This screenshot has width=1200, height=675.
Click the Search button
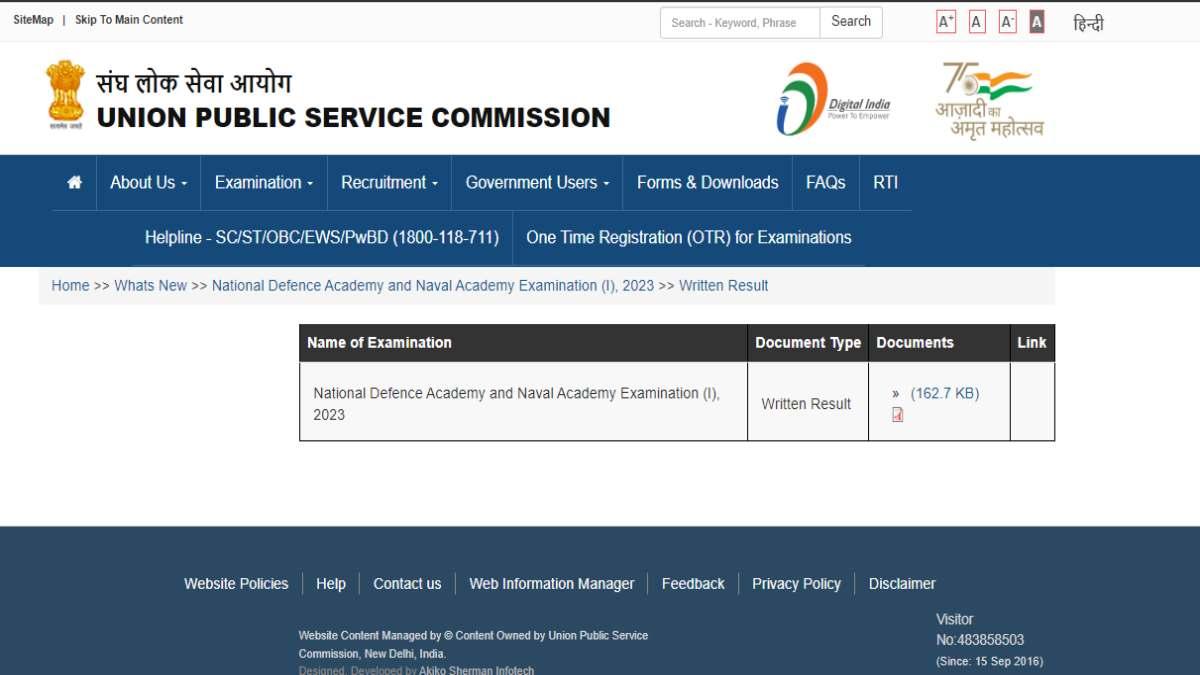[x=850, y=21]
